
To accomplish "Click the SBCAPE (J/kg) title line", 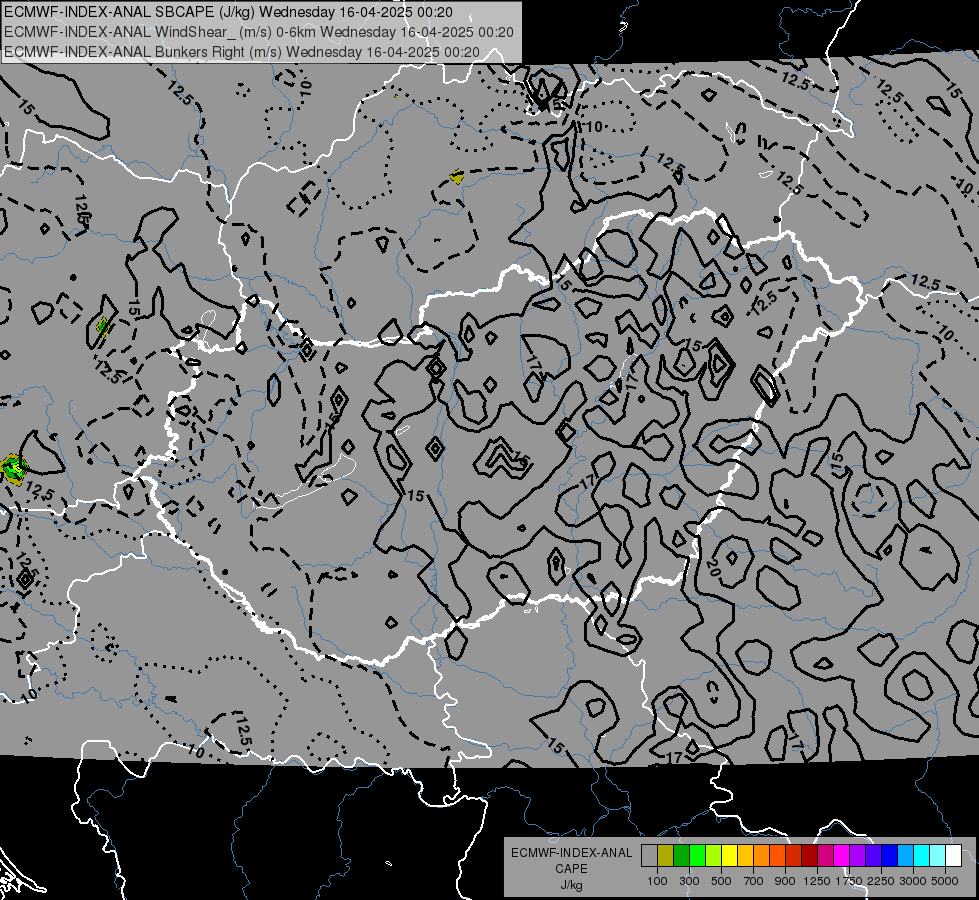I will [229, 12].
